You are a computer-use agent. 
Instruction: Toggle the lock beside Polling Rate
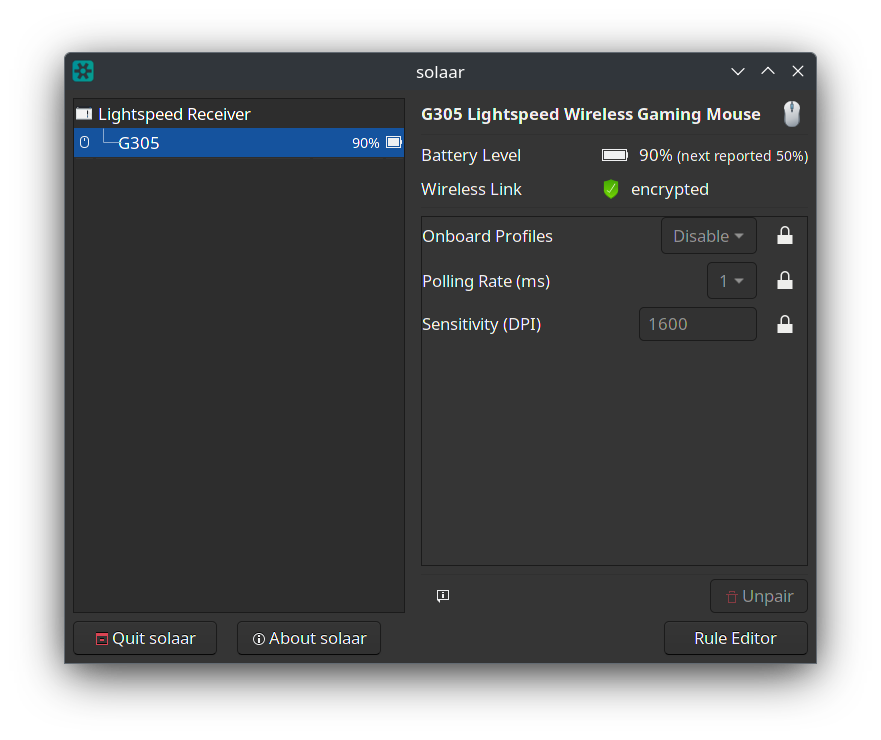pos(785,280)
